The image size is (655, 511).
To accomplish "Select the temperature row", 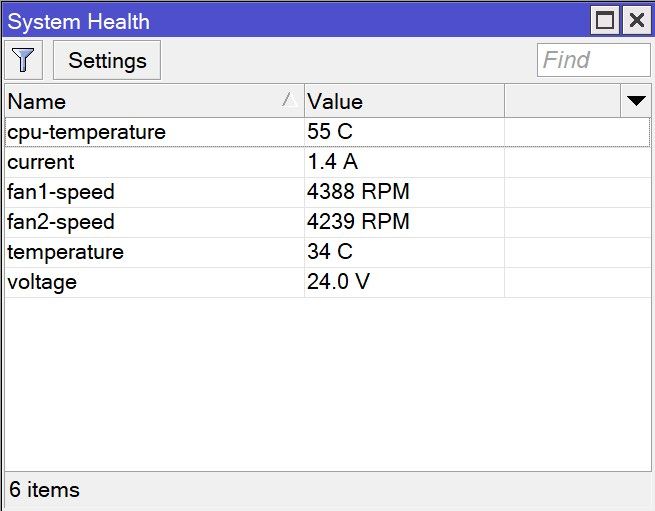I will (x=66, y=252).
